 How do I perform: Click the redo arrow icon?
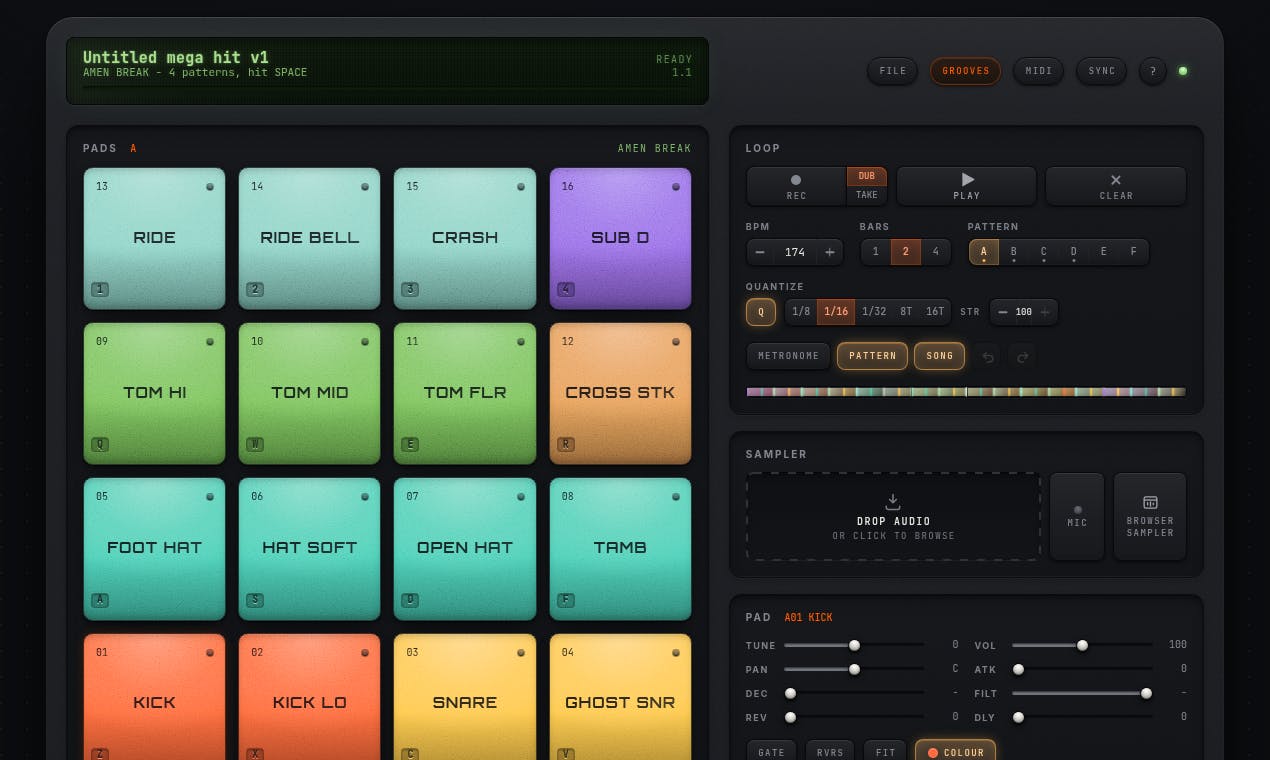tap(1022, 357)
